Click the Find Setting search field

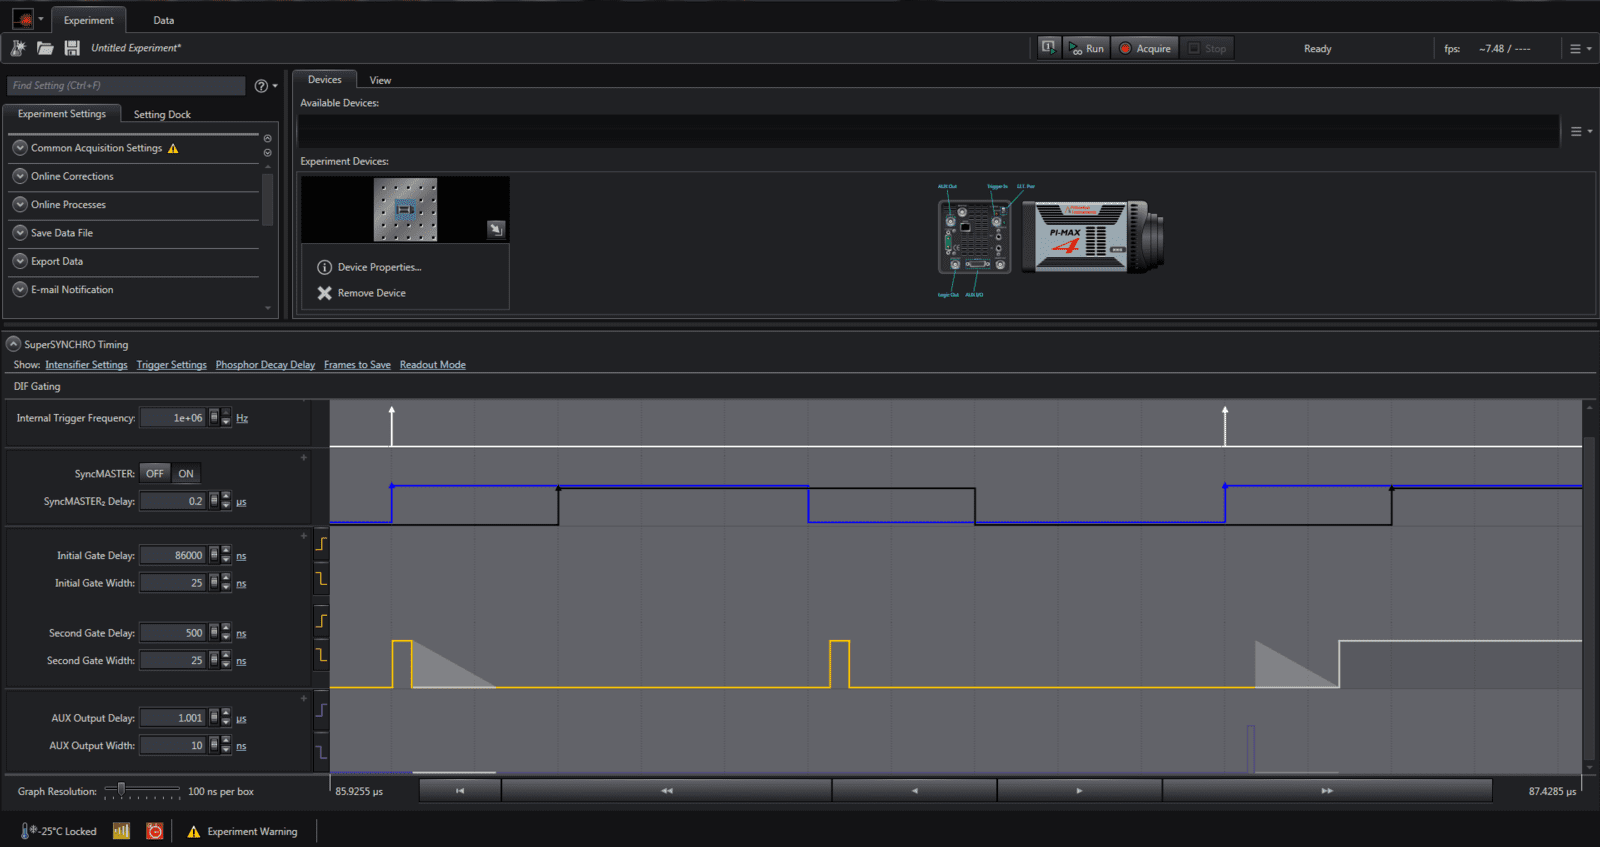click(x=126, y=86)
